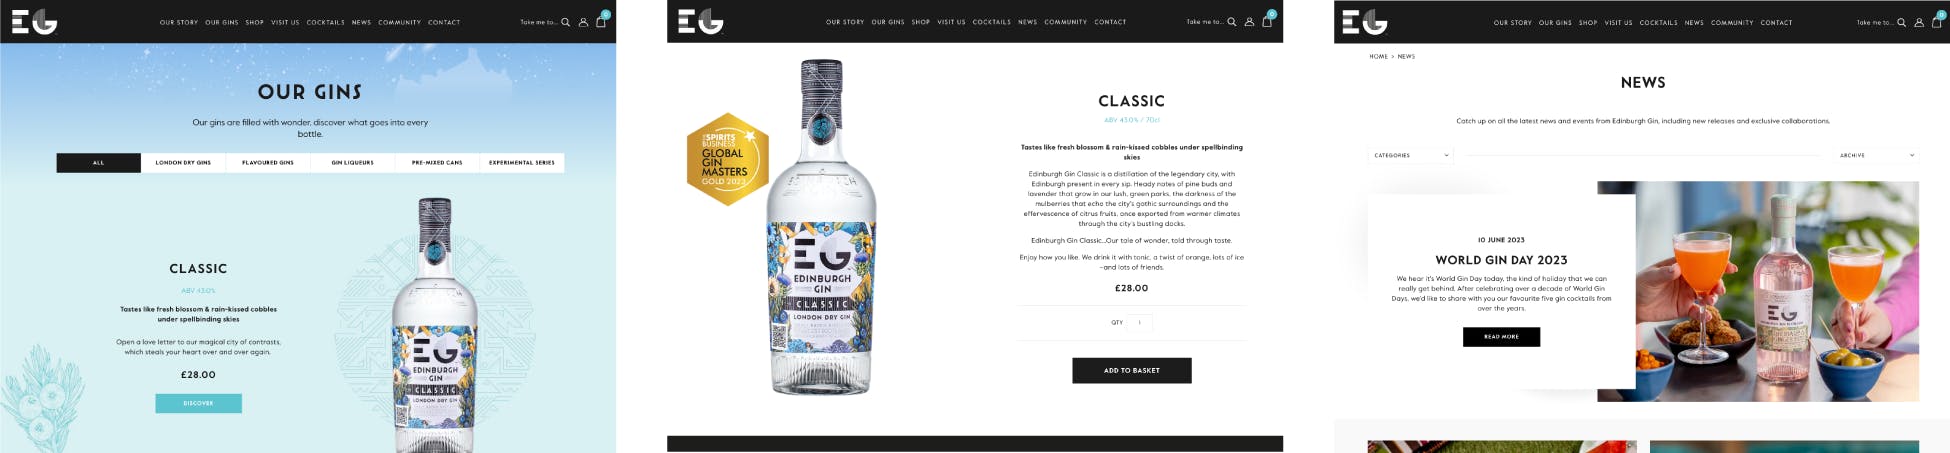Open the shopping basket icon on the Our Gins page
Screen dimensions: 1950x453
coord(602,20)
